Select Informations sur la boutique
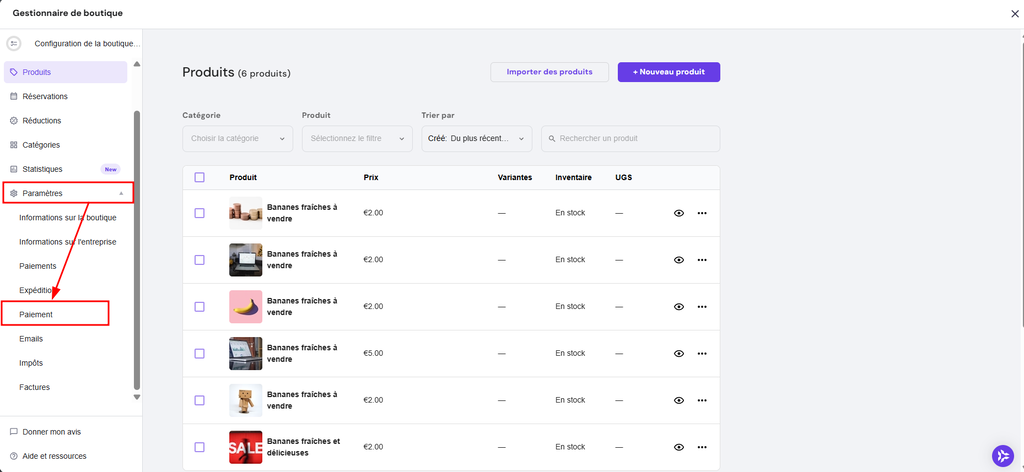This screenshot has height=472, width=1024. [x=68, y=217]
